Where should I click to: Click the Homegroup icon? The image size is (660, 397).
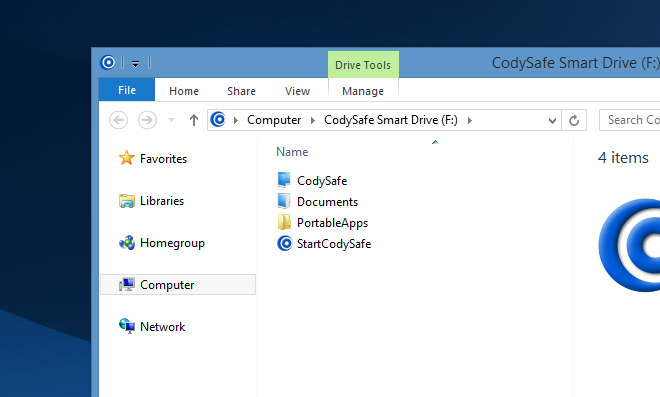[x=126, y=242]
